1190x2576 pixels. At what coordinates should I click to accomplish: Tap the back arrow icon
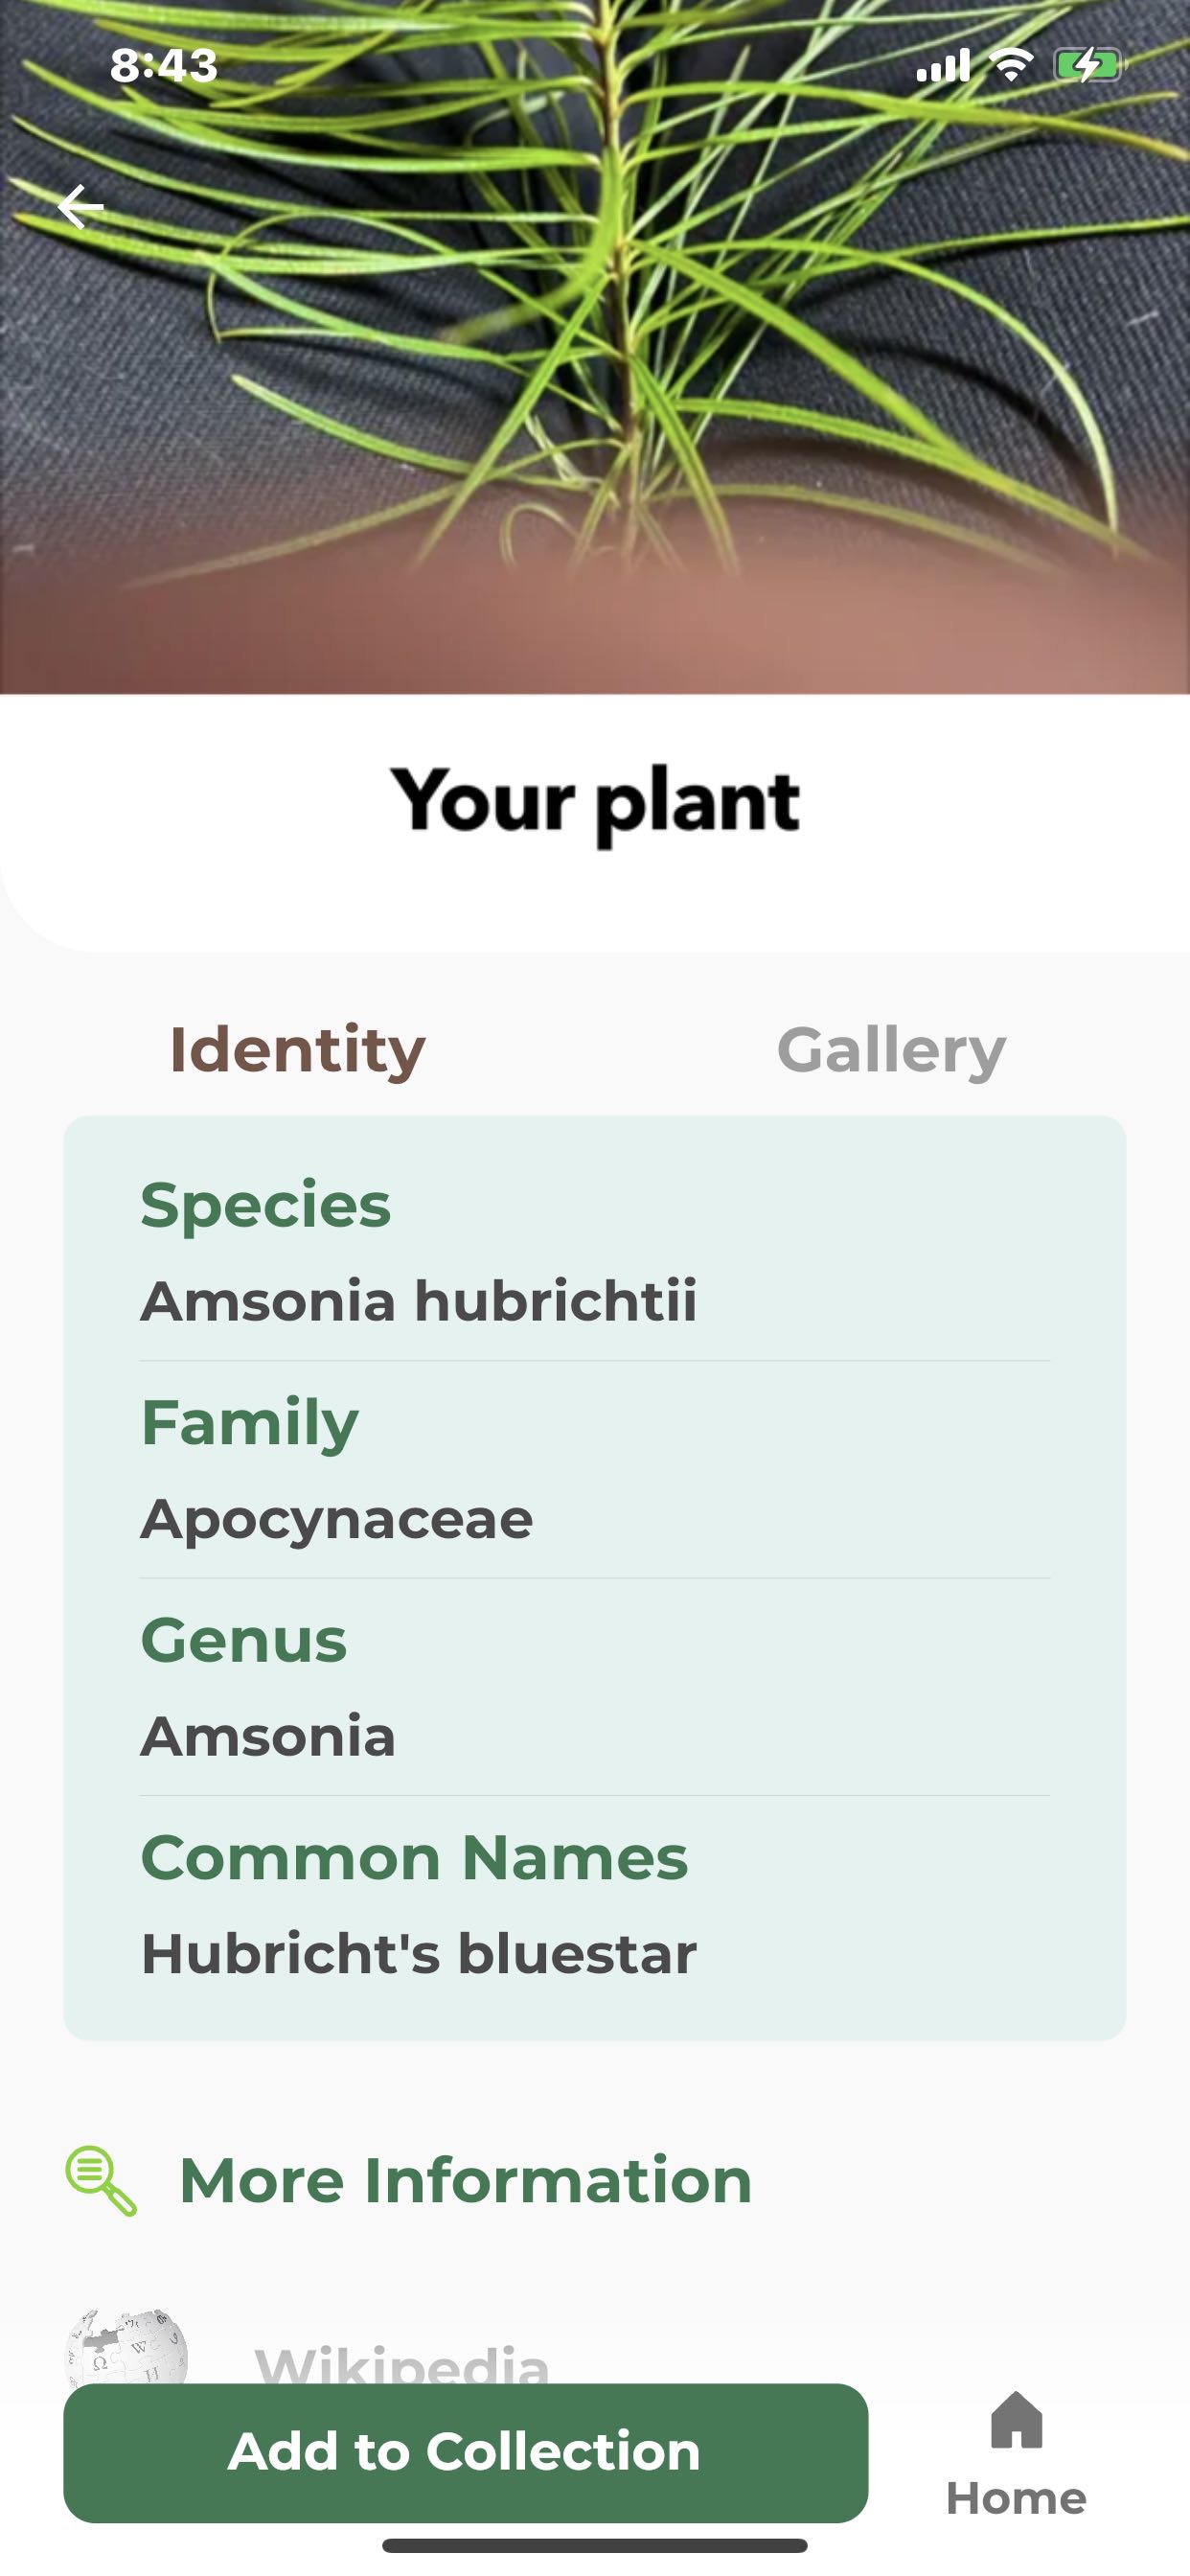pyautogui.click(x=81, y=207)
